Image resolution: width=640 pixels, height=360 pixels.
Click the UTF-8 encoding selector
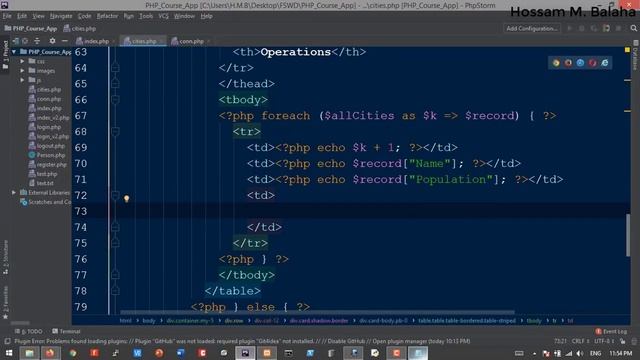tap(604, 341)
